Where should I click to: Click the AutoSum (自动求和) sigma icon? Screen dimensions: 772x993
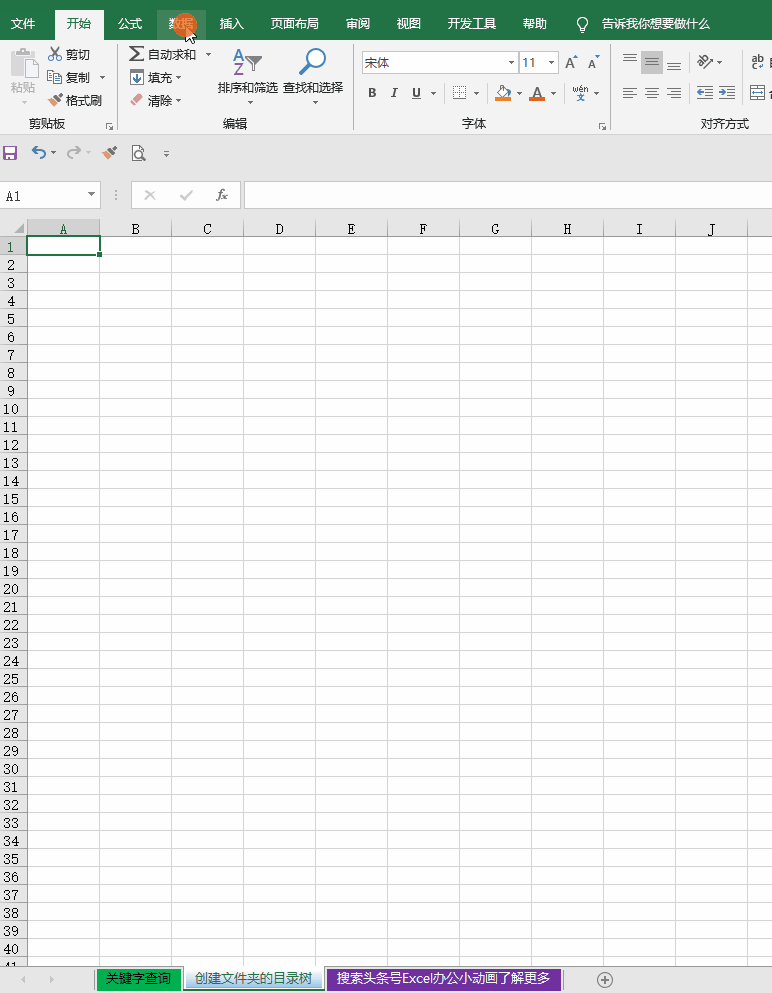click(136, 54)
